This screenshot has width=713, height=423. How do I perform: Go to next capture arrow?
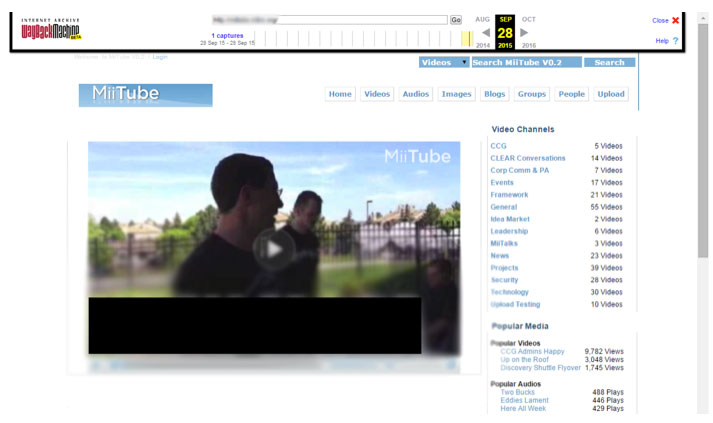click(x=524, y=33)
